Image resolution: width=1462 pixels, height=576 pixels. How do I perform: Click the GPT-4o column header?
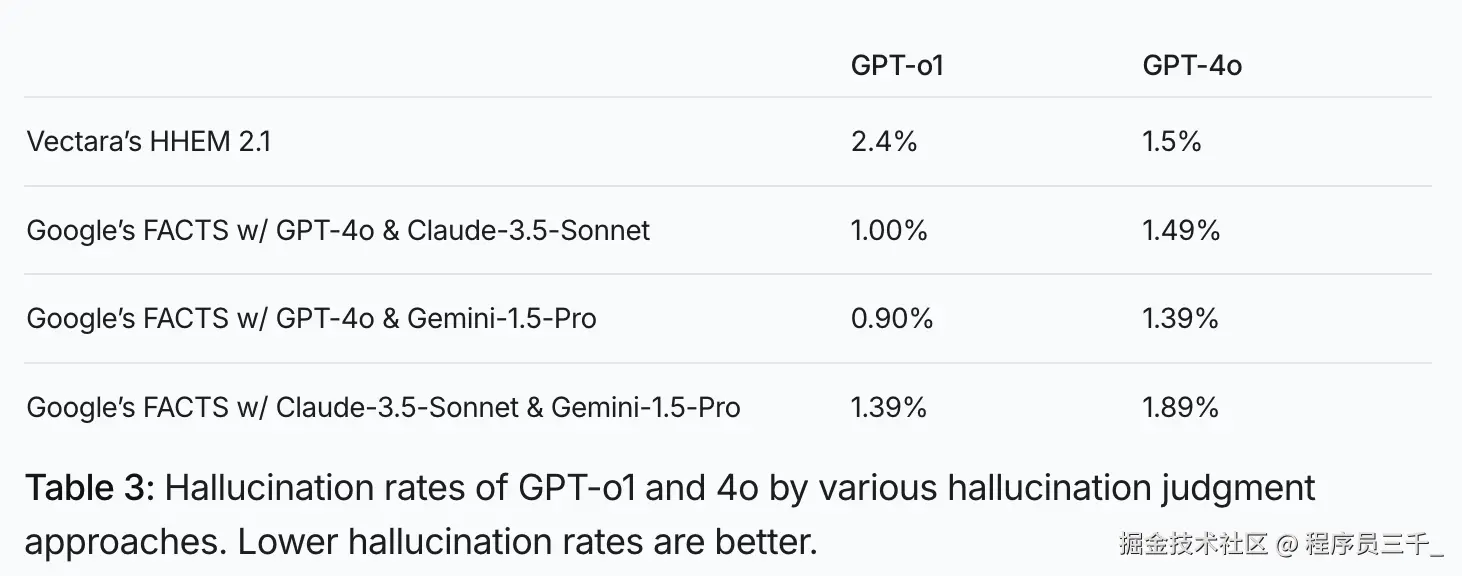tap(1192, 66)
